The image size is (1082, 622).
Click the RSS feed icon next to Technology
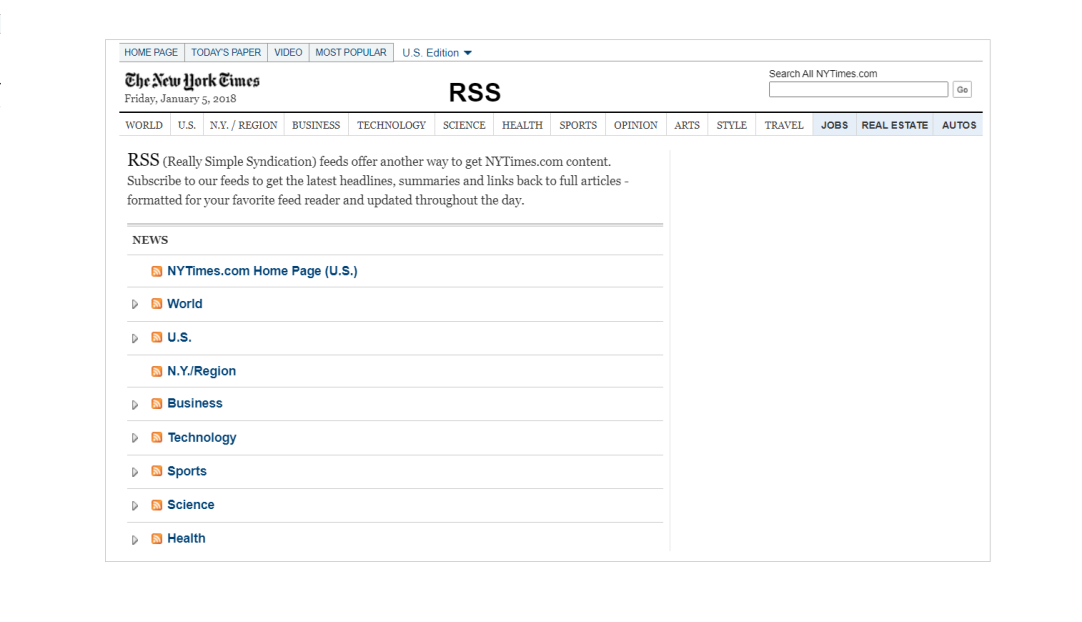point(157,438)
